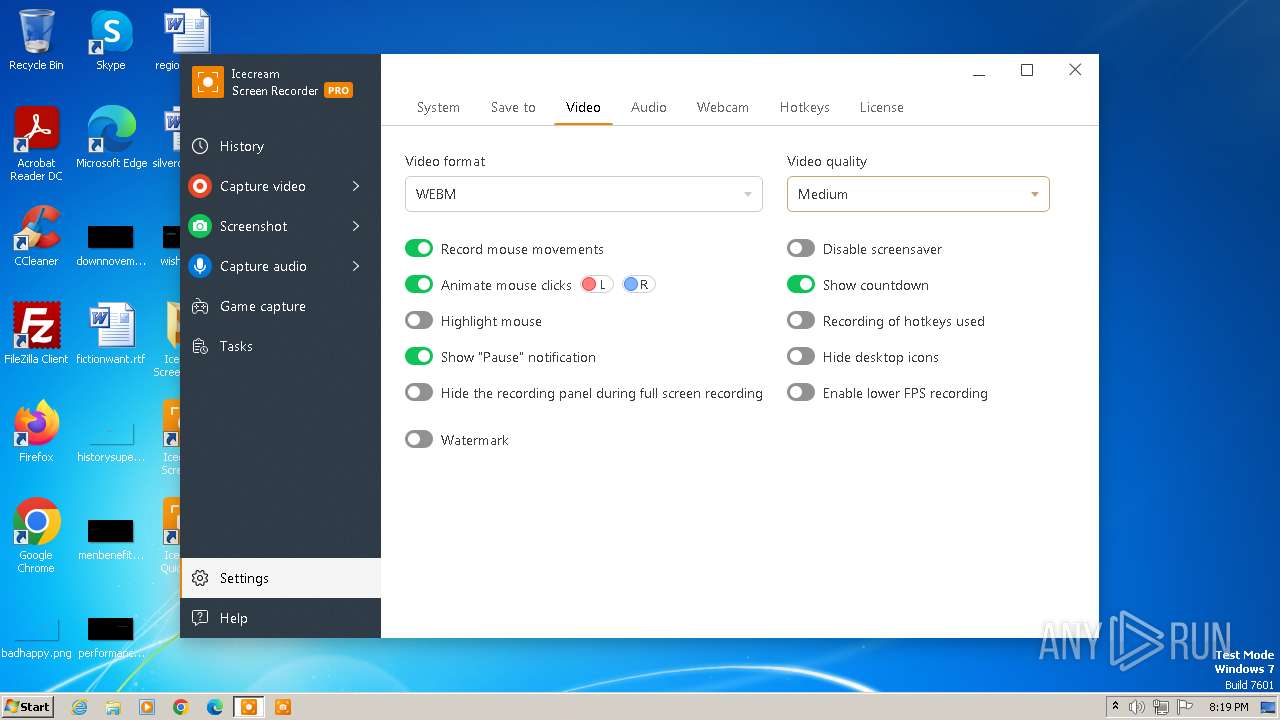The width and height of the screenshot is (1280, 720).
Task: Expand Capture audio submenu arrow
Action: [356, 266]
